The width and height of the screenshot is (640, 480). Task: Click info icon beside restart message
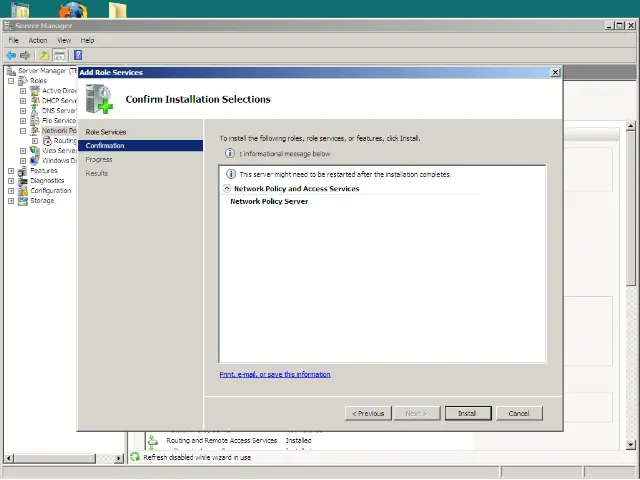point(231,174)
